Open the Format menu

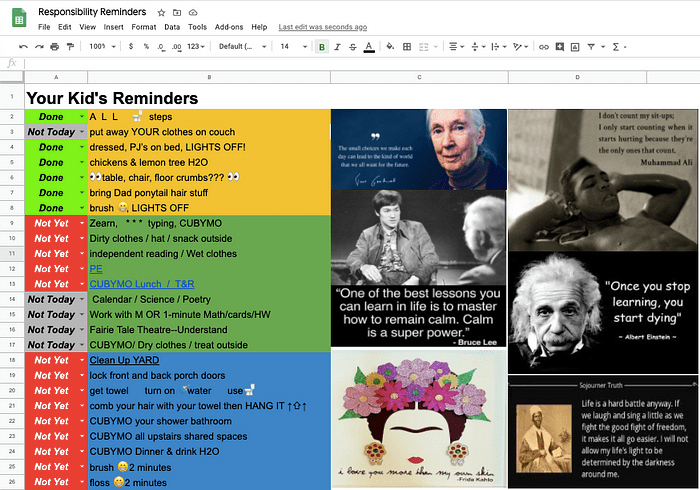pos(144,27)
